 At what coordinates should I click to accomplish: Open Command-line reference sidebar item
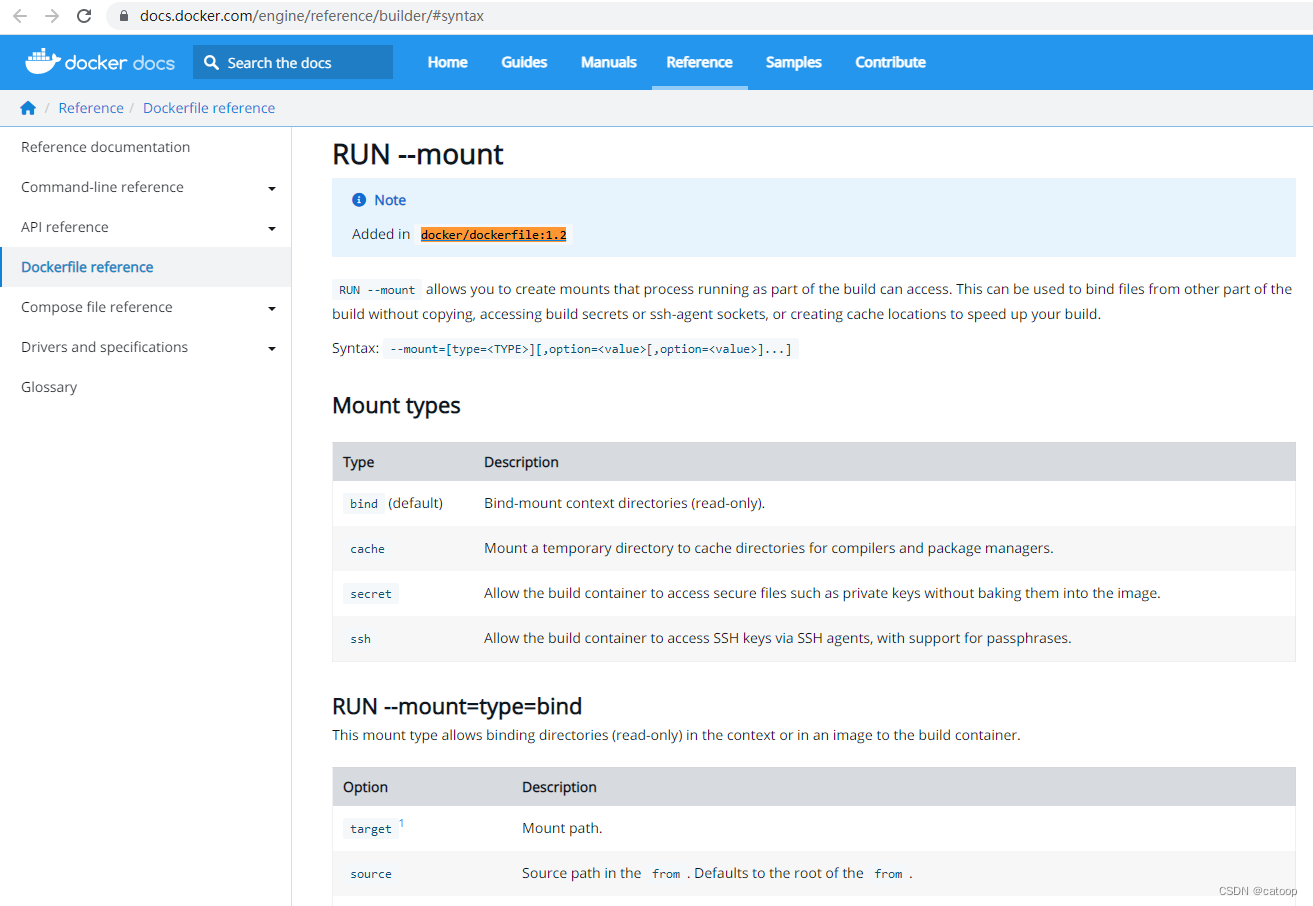[x=102, y=187]
